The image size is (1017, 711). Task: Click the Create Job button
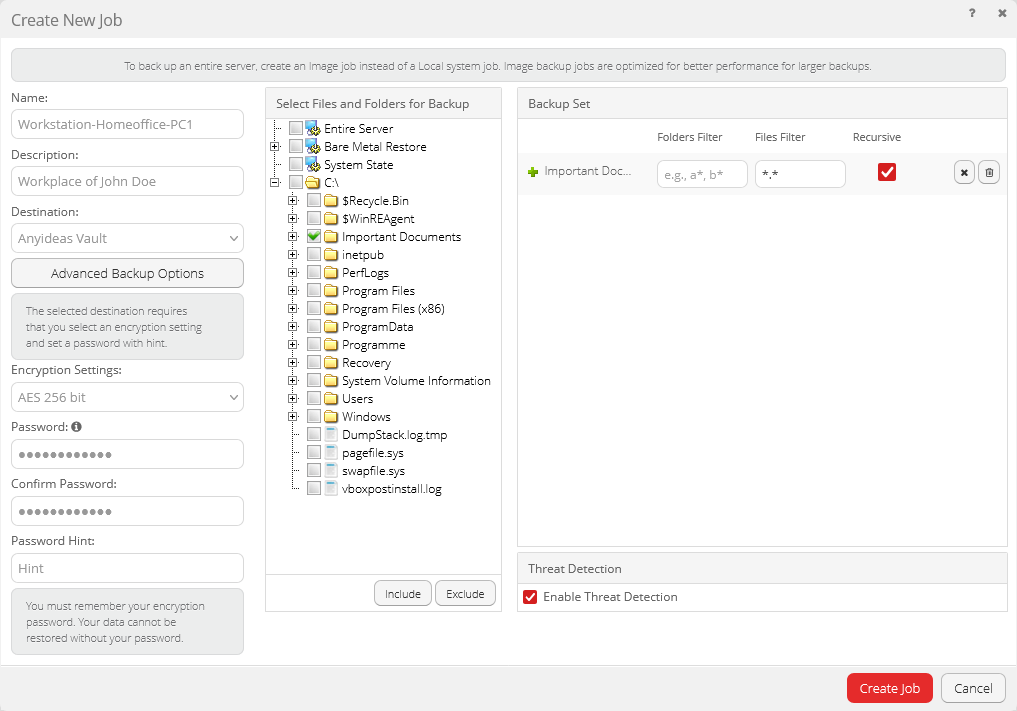[889, 688]
